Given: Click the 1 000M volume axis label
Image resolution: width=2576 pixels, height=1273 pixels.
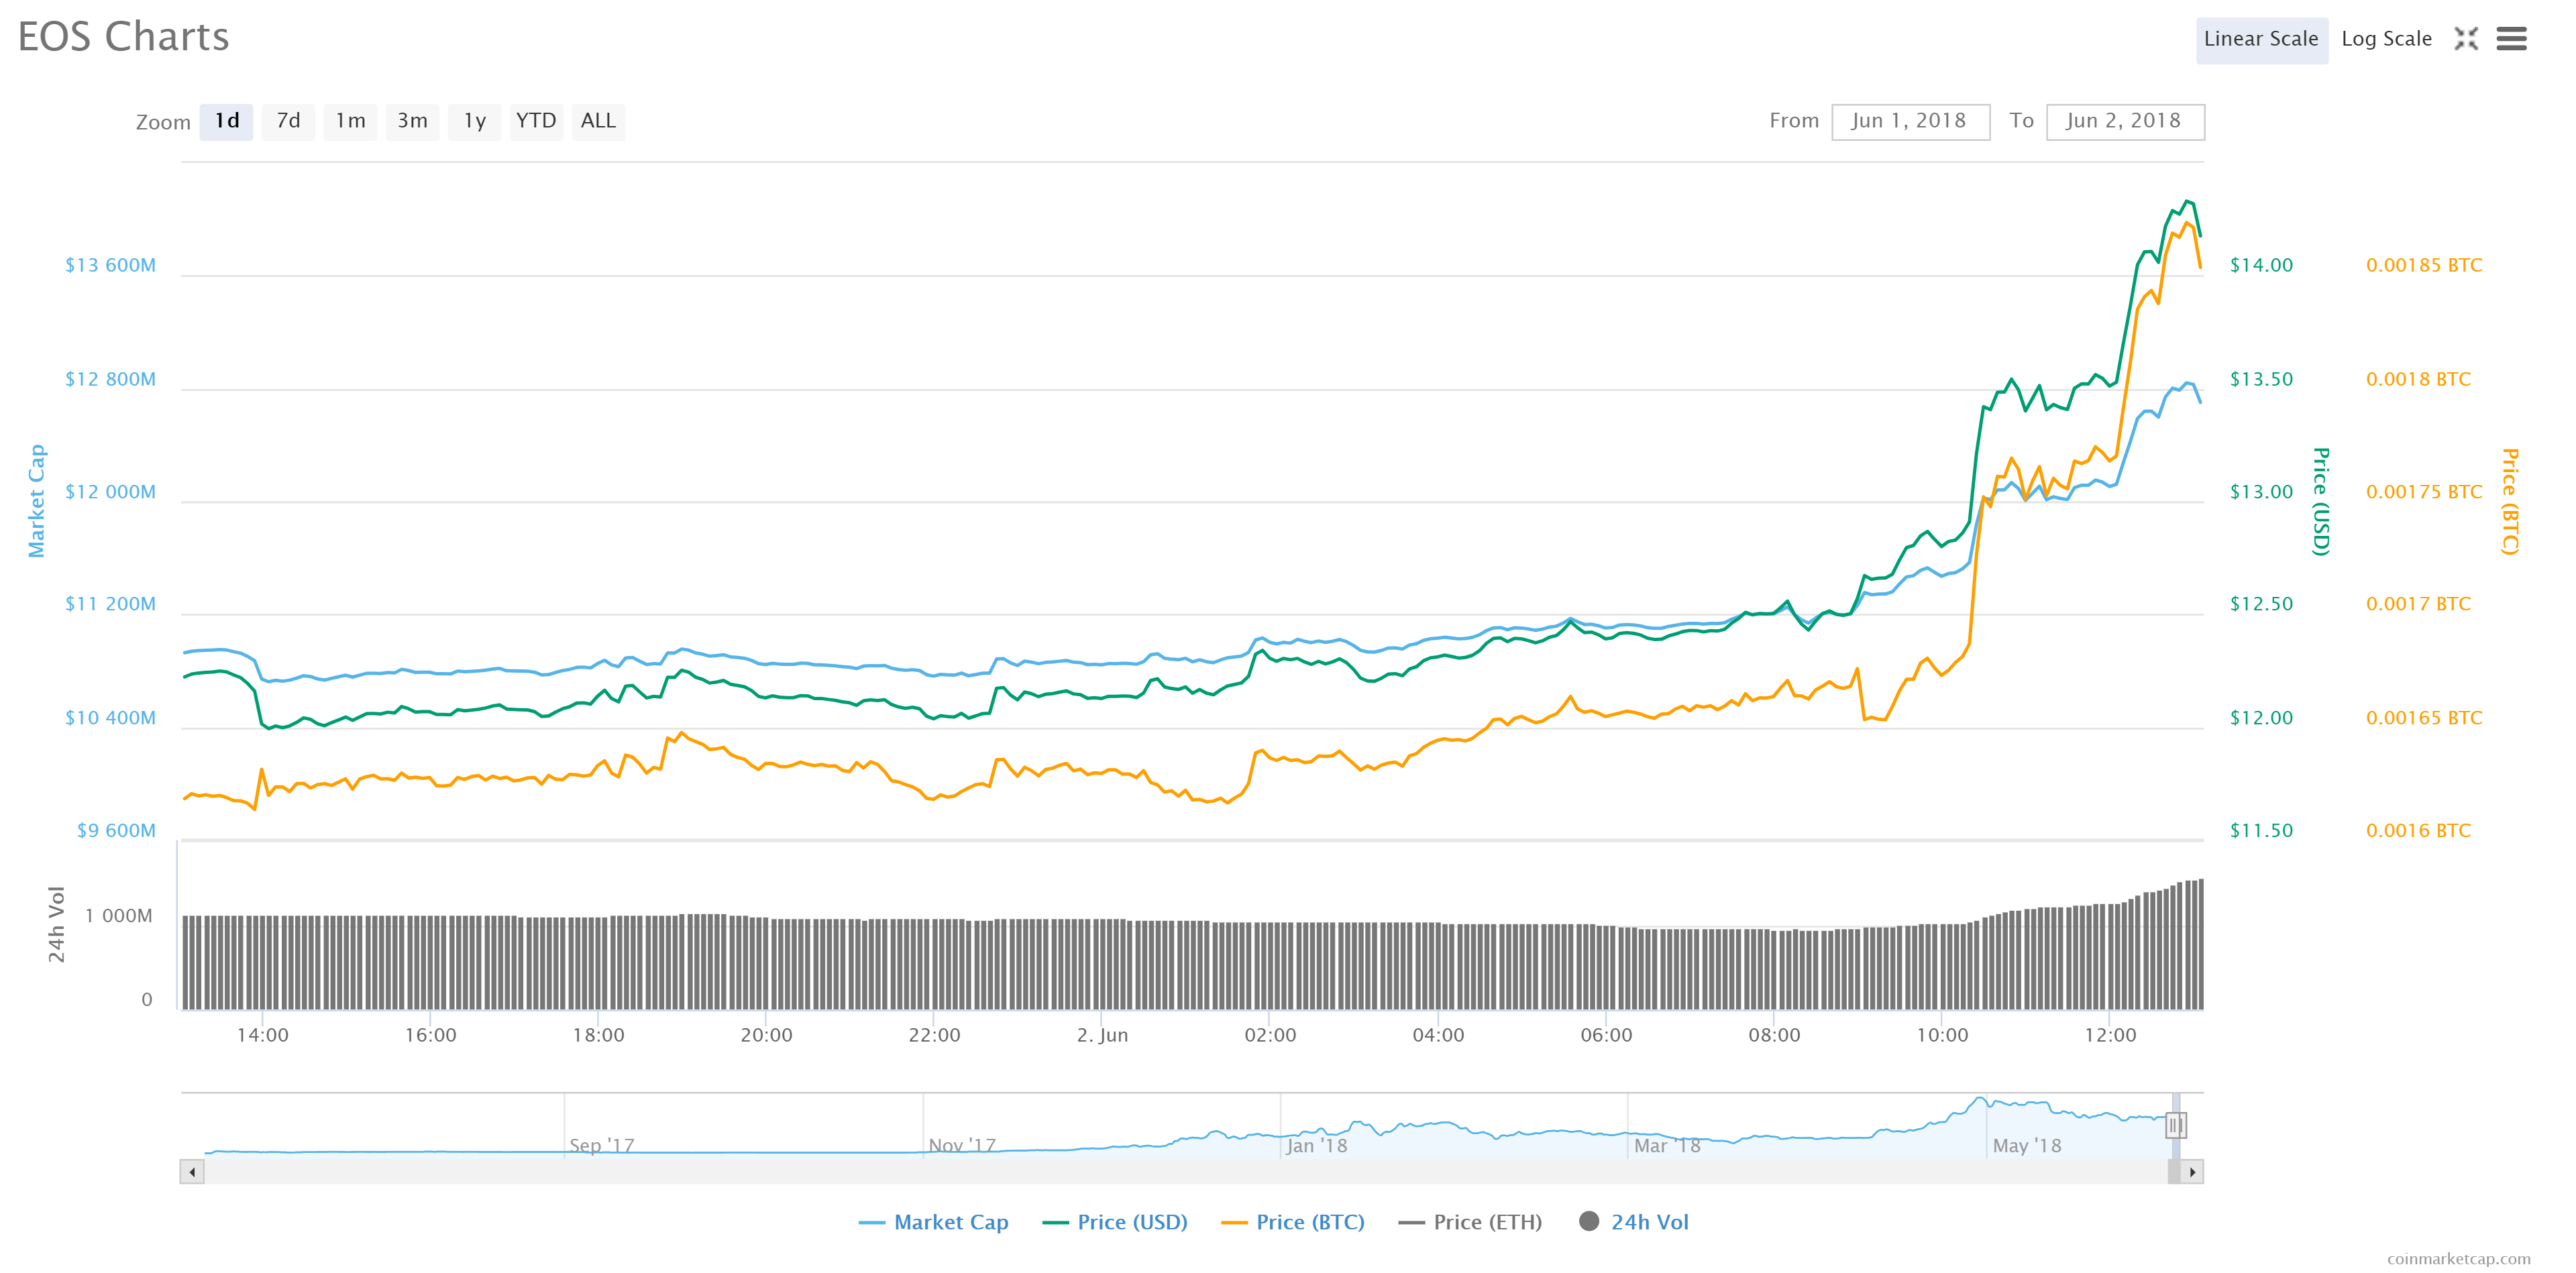Looking at the screenshot, I should (119, 916).
